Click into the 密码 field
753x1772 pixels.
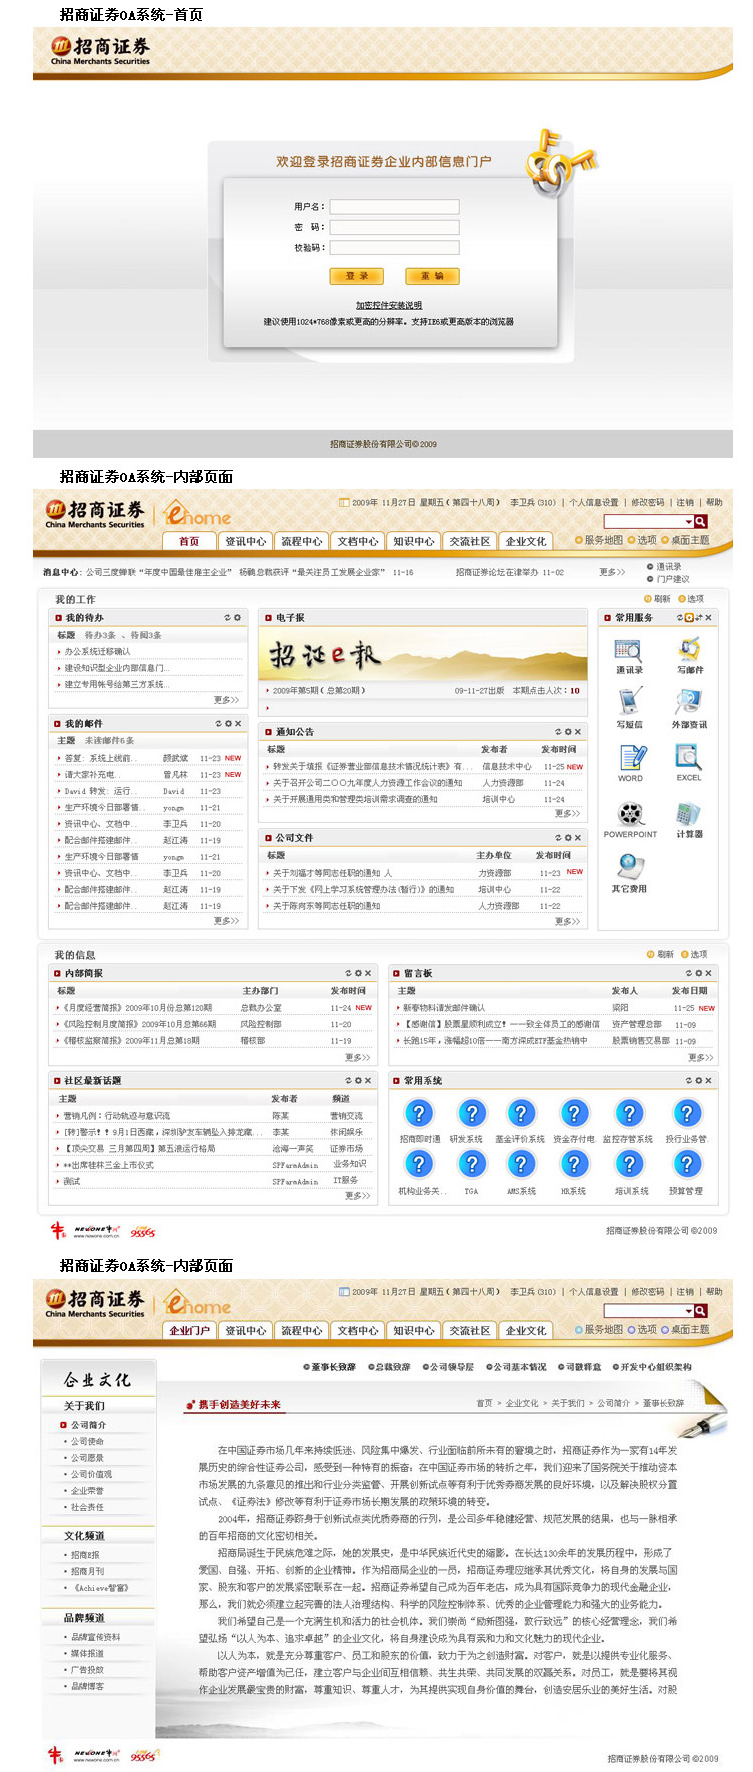[x=394, y=227]
